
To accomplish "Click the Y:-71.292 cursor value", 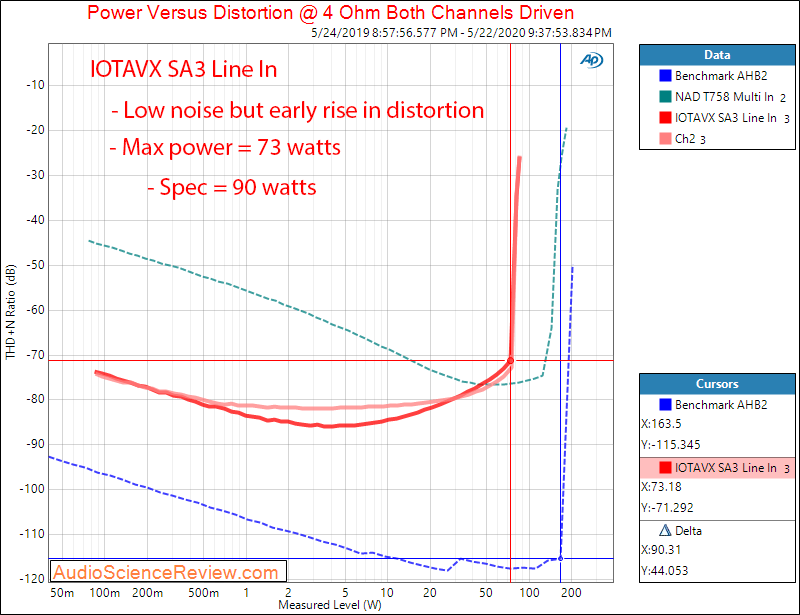I will (x=667, y=507).
